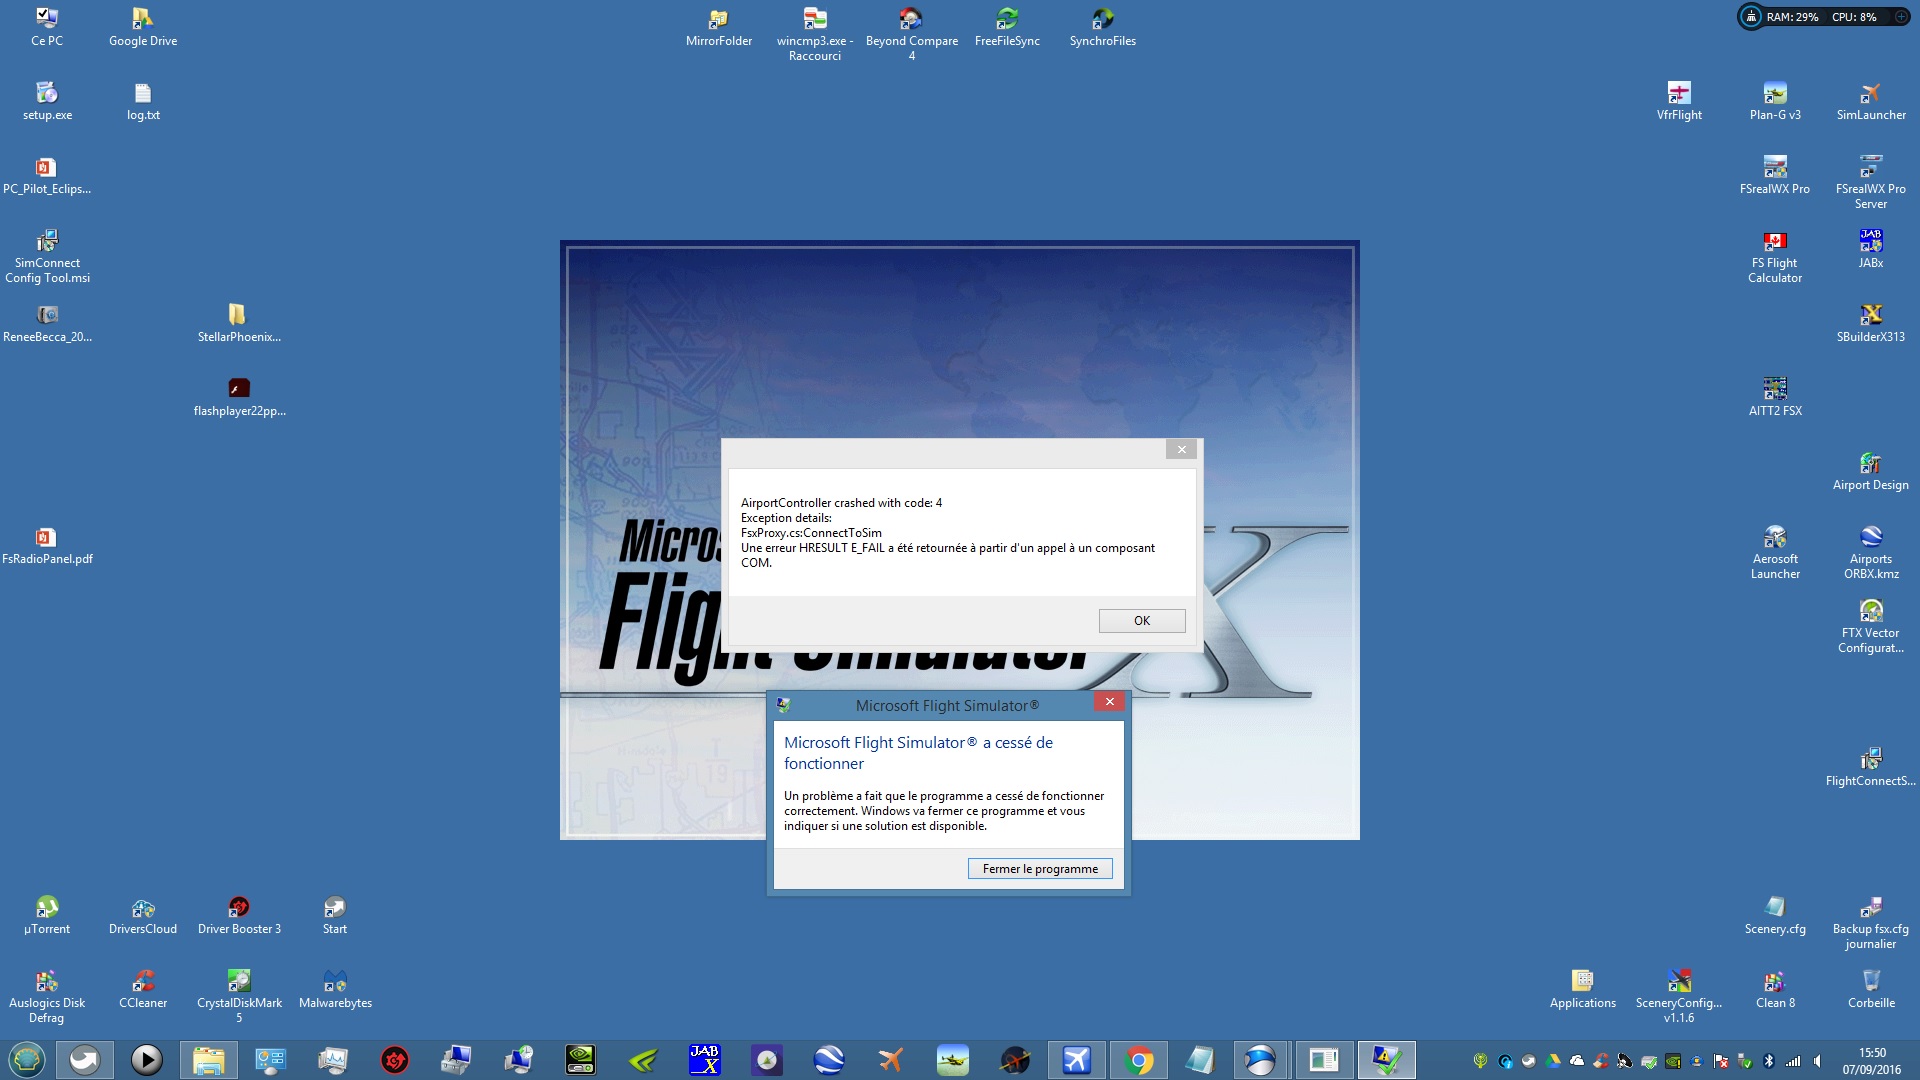
Task: Open the Airport Design desktop icon
Action: [1871, 471]
